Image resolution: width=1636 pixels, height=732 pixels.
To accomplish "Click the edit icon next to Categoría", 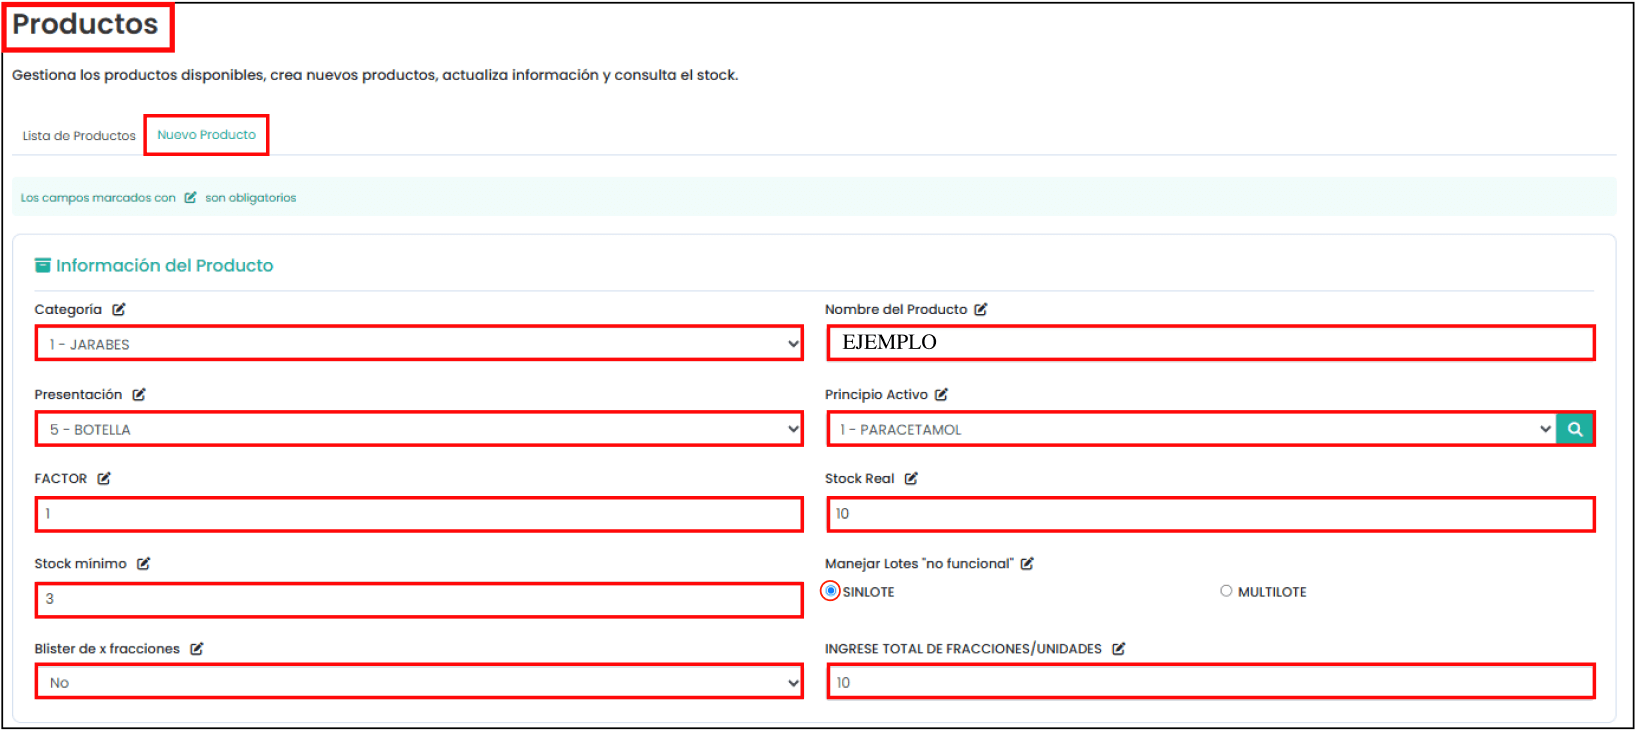I will 119,310.
